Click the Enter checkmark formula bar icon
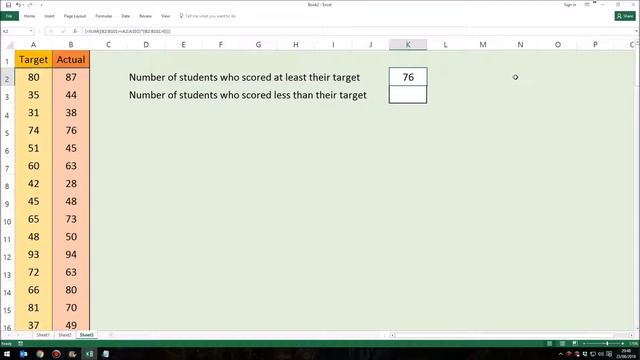Viewport: 640px width, 360px height. pyautogui.click(x=63, y=31)
